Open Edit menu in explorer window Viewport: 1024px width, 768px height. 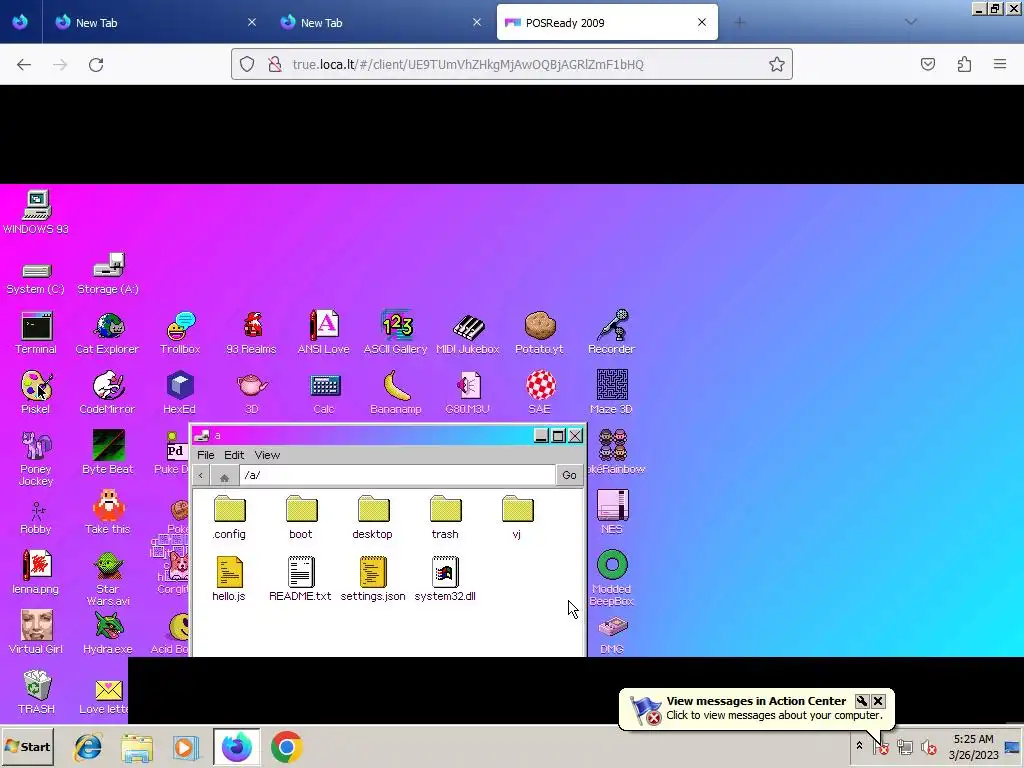coord(234,455)
